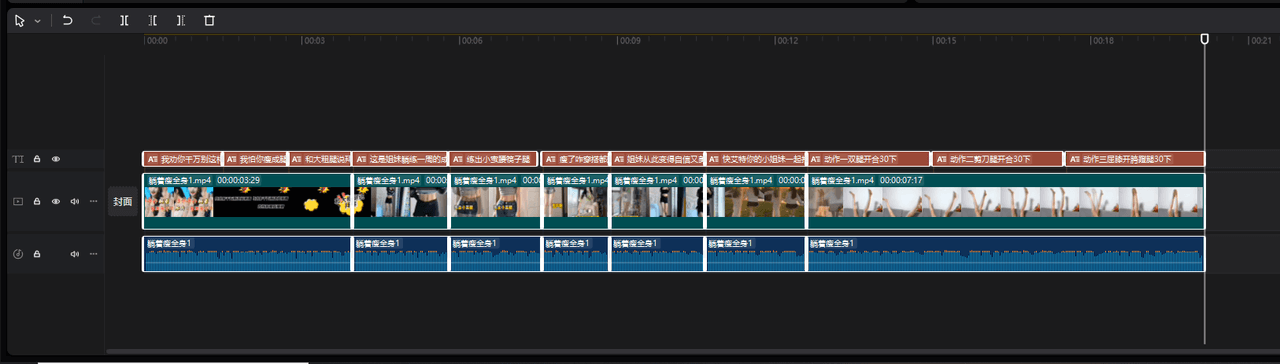Select the video clip lasting 00:00:07:17
Image resolution: width=1280 pixels, height=364 pixels.
(x=1005, y=201)
